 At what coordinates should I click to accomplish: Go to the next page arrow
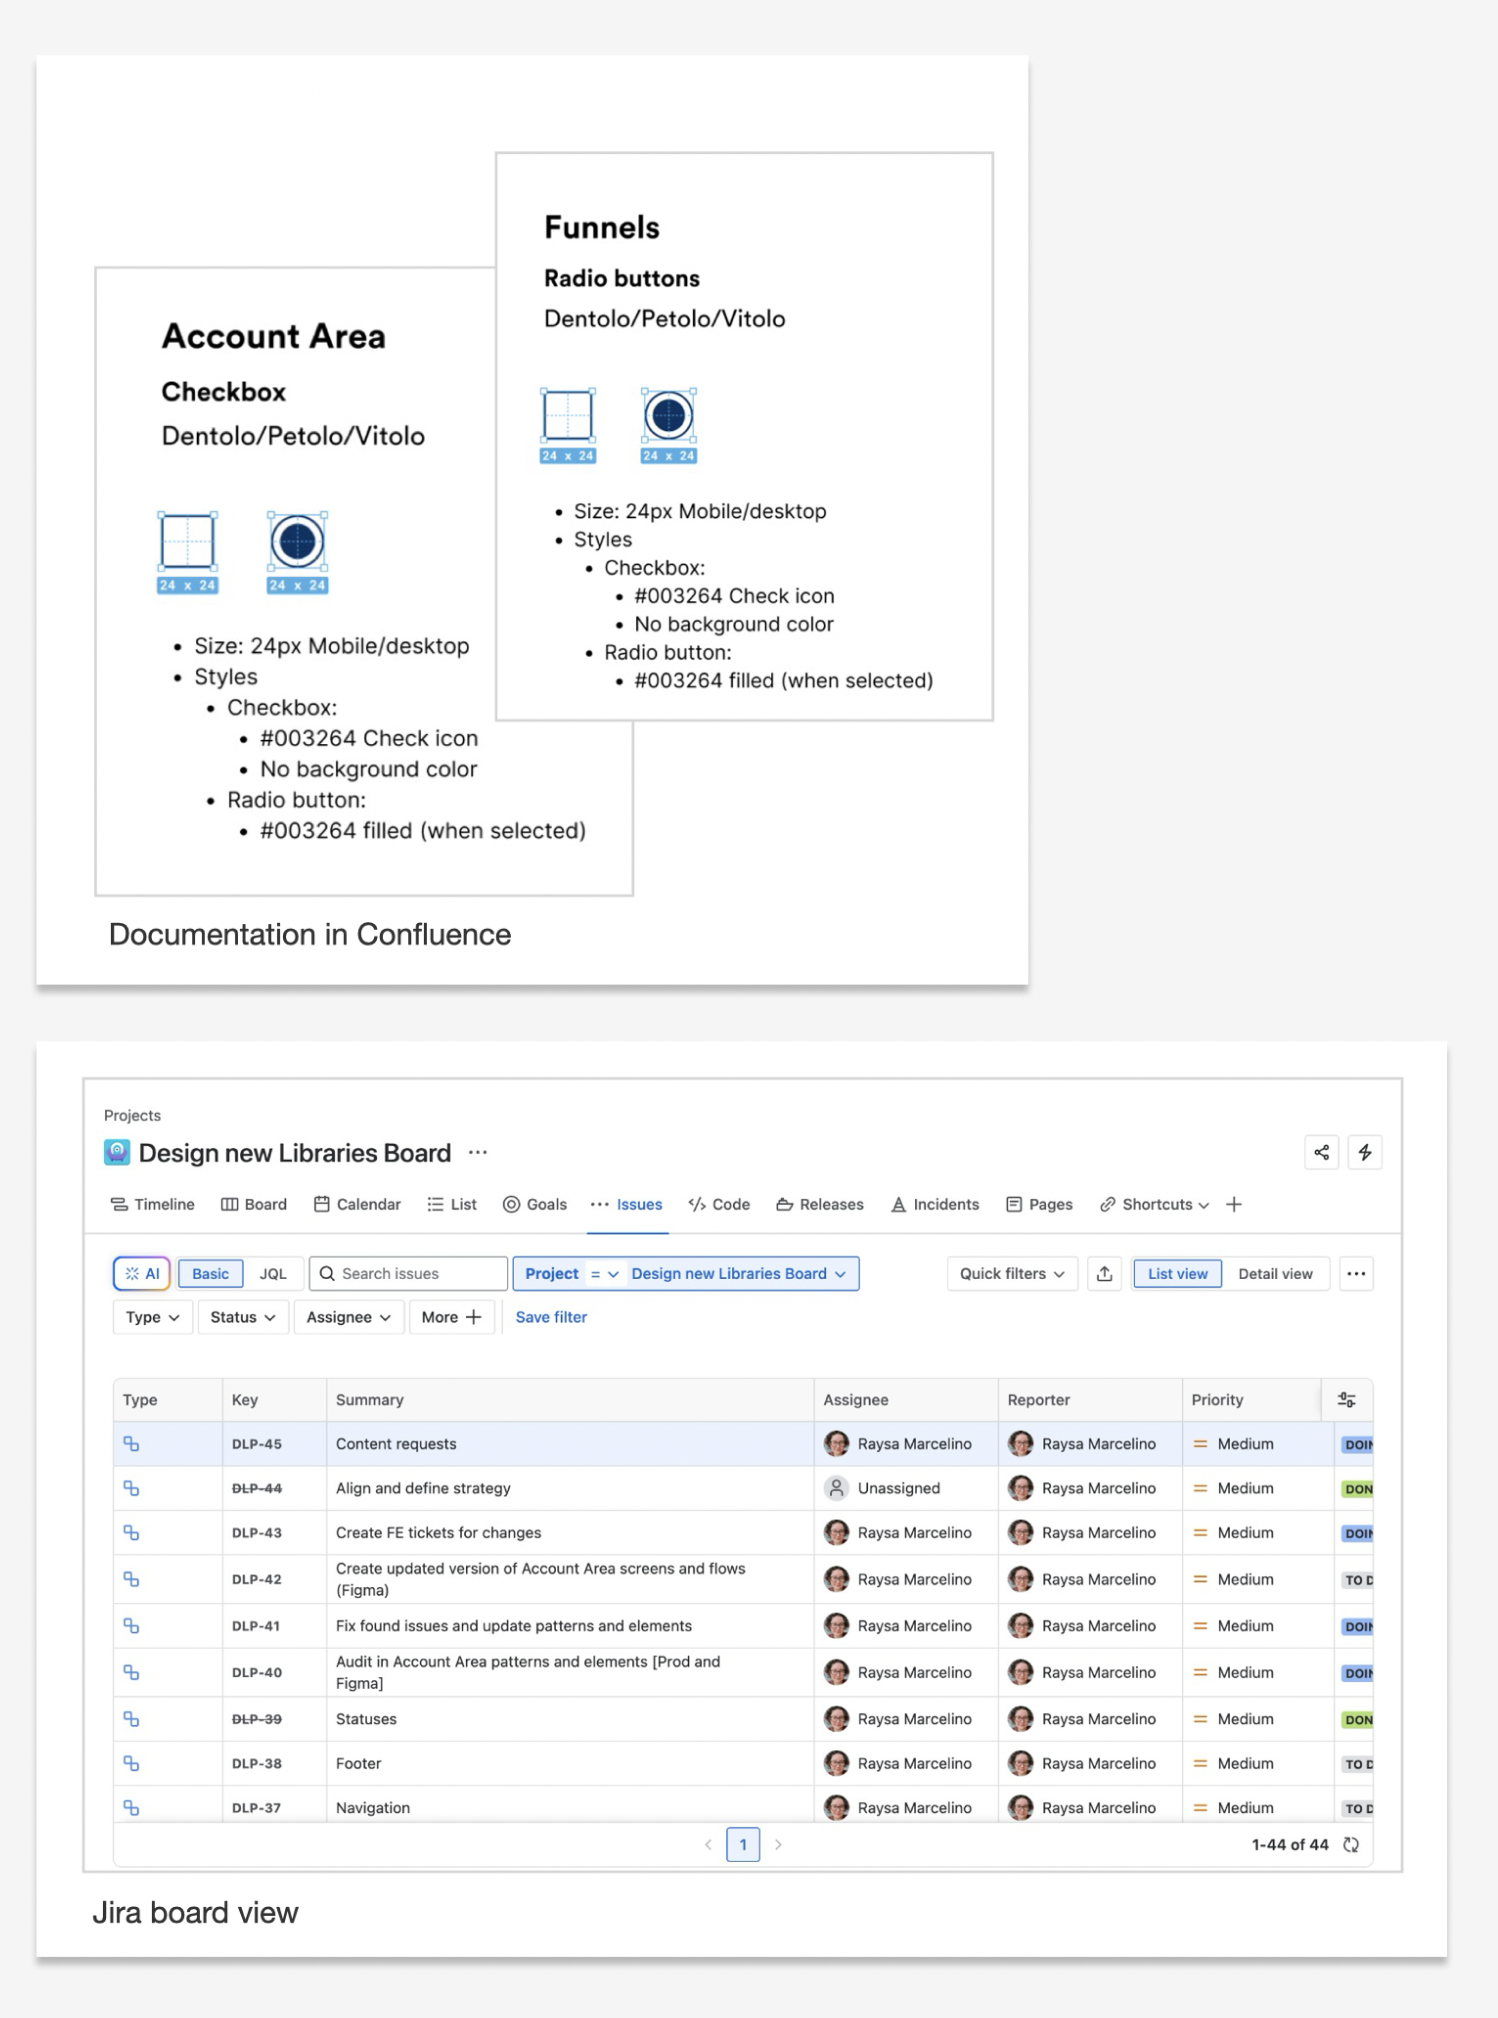point(778,1844)
